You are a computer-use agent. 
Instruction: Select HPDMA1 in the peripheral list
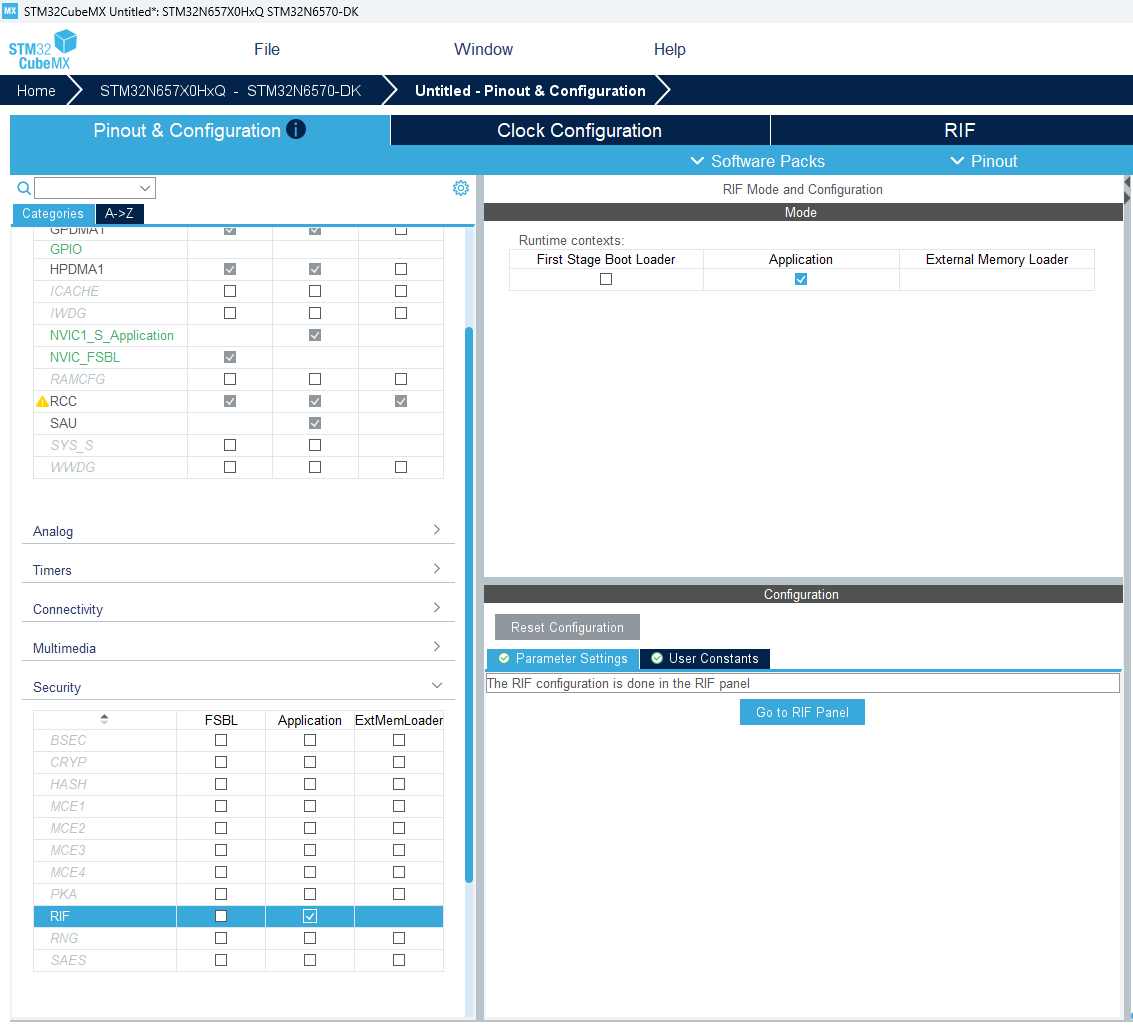tap(77, 270)
